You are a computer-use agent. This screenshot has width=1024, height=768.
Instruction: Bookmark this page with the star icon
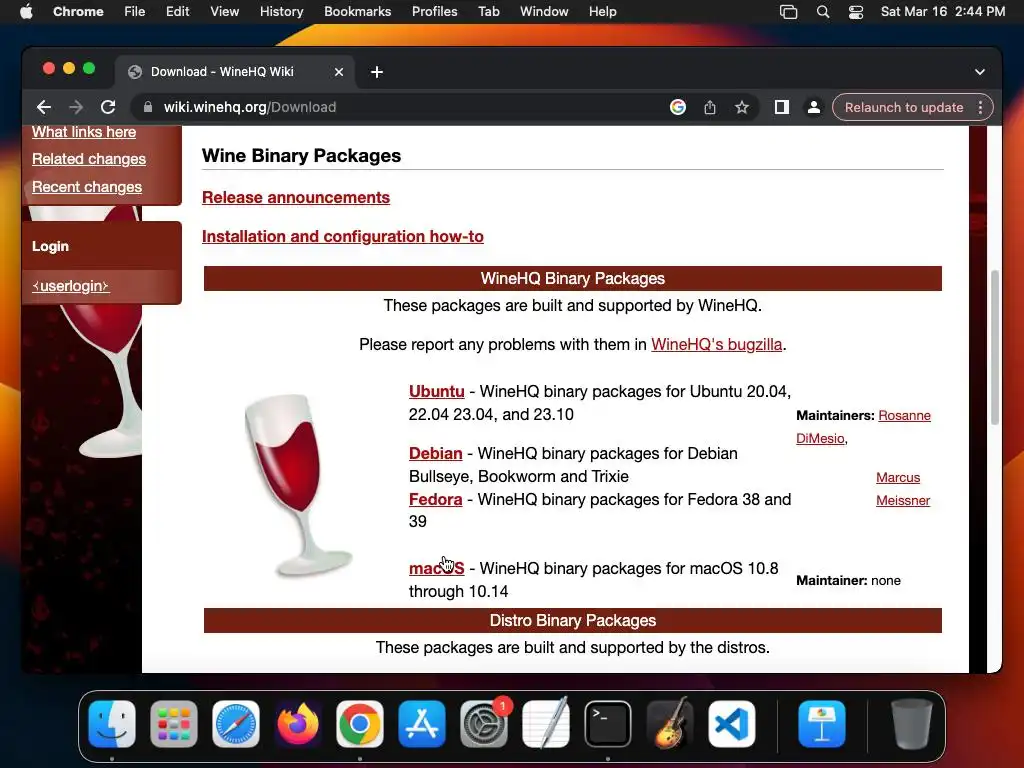point(742,107)
